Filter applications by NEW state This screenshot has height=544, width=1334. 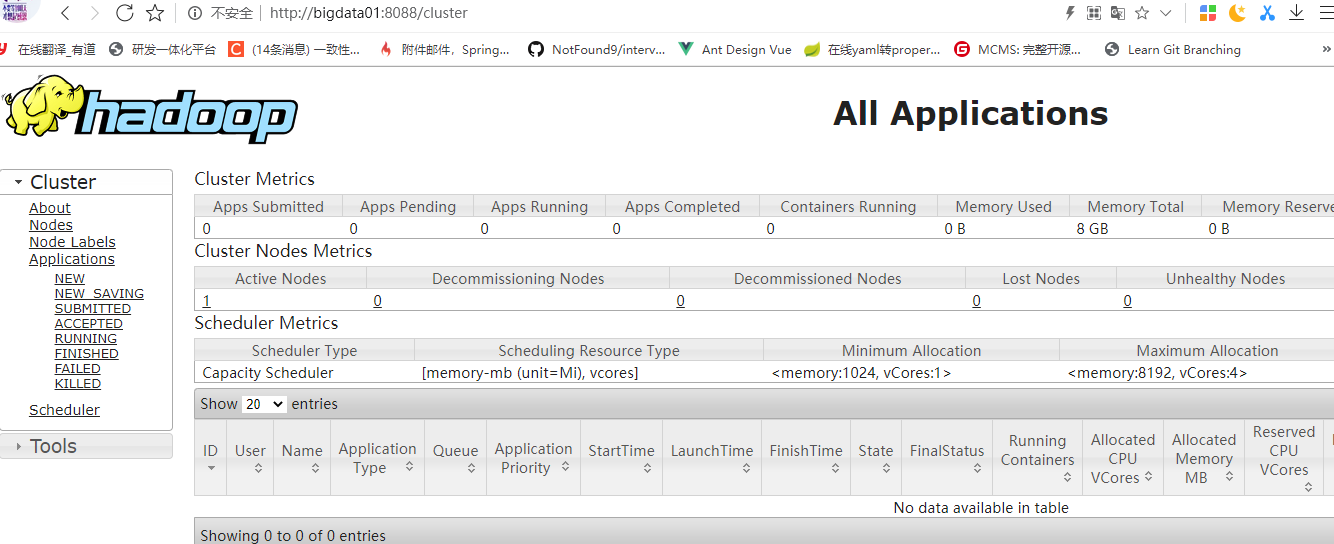tap(70, 279)
